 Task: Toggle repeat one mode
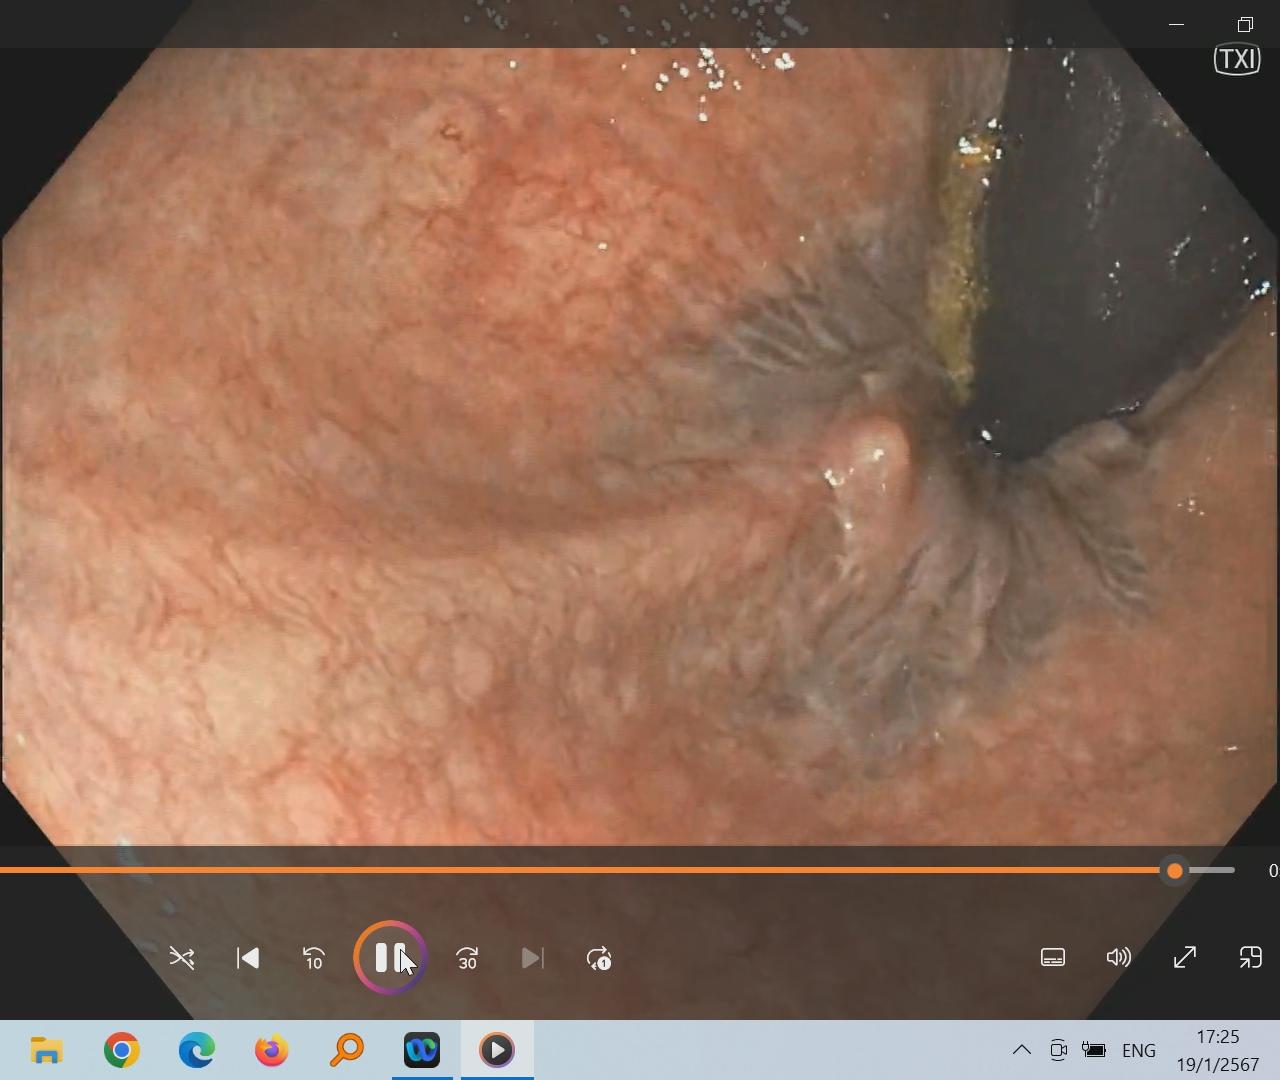pyautogui.click(x=599, y=958)
